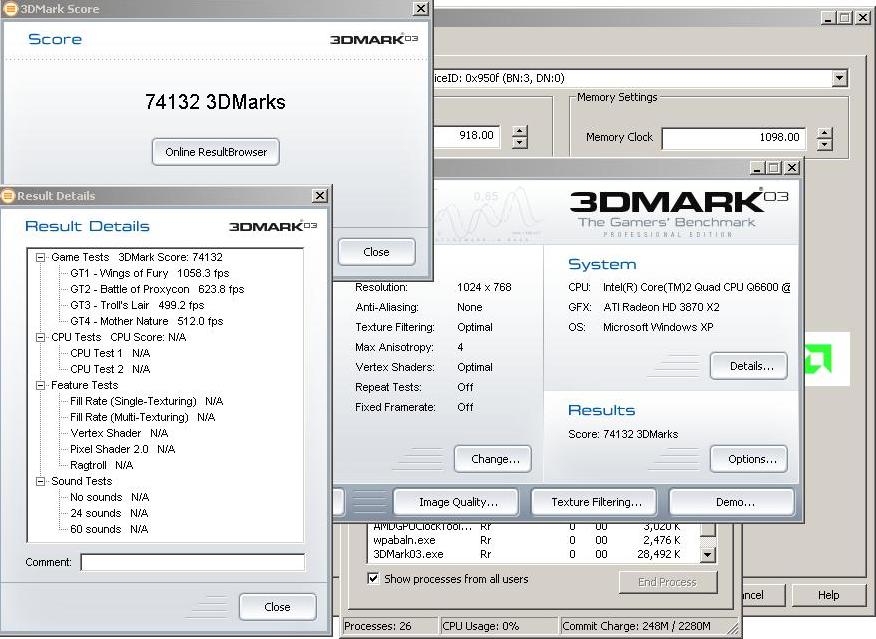Increase core clock 918.00 with up spinner
876x639 pixels.
click(x=520, y=131)
